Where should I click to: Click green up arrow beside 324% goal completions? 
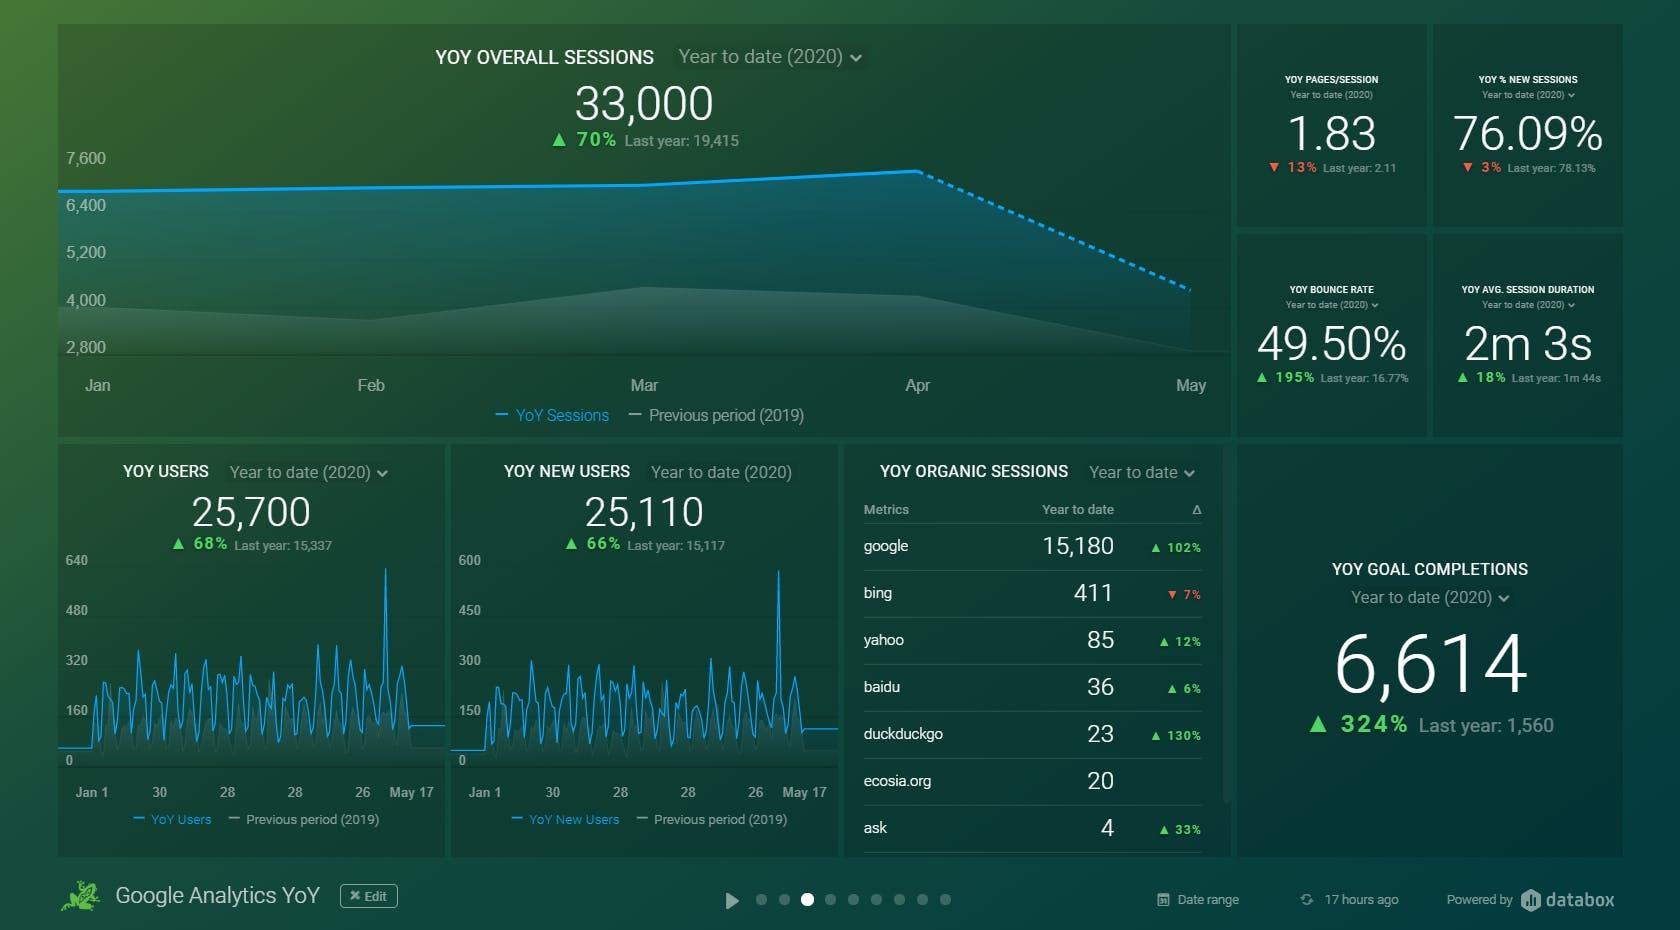pos(1318,725)
